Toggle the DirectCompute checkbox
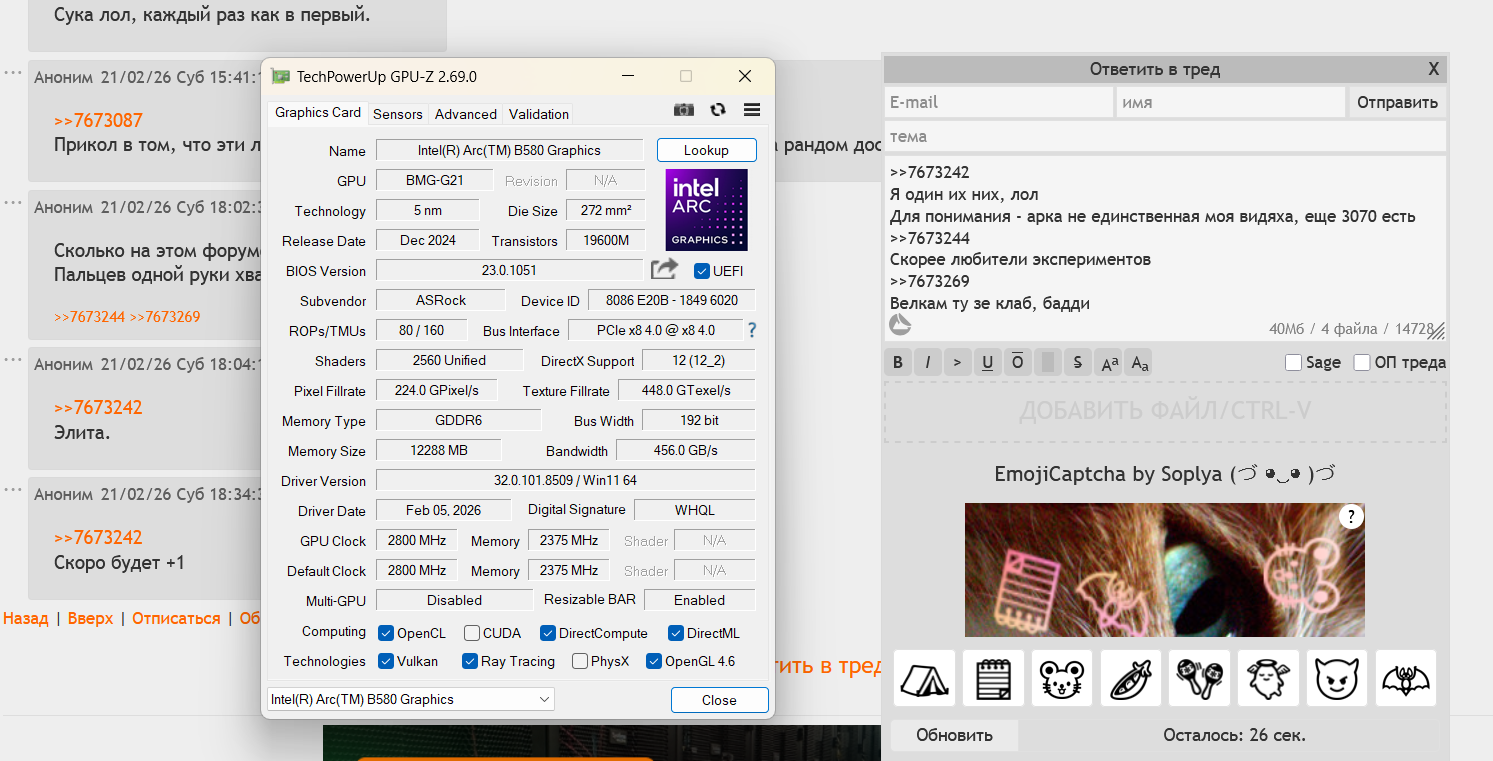The image size is (1493, 761). pyautogui.click(x=548, y=633)
